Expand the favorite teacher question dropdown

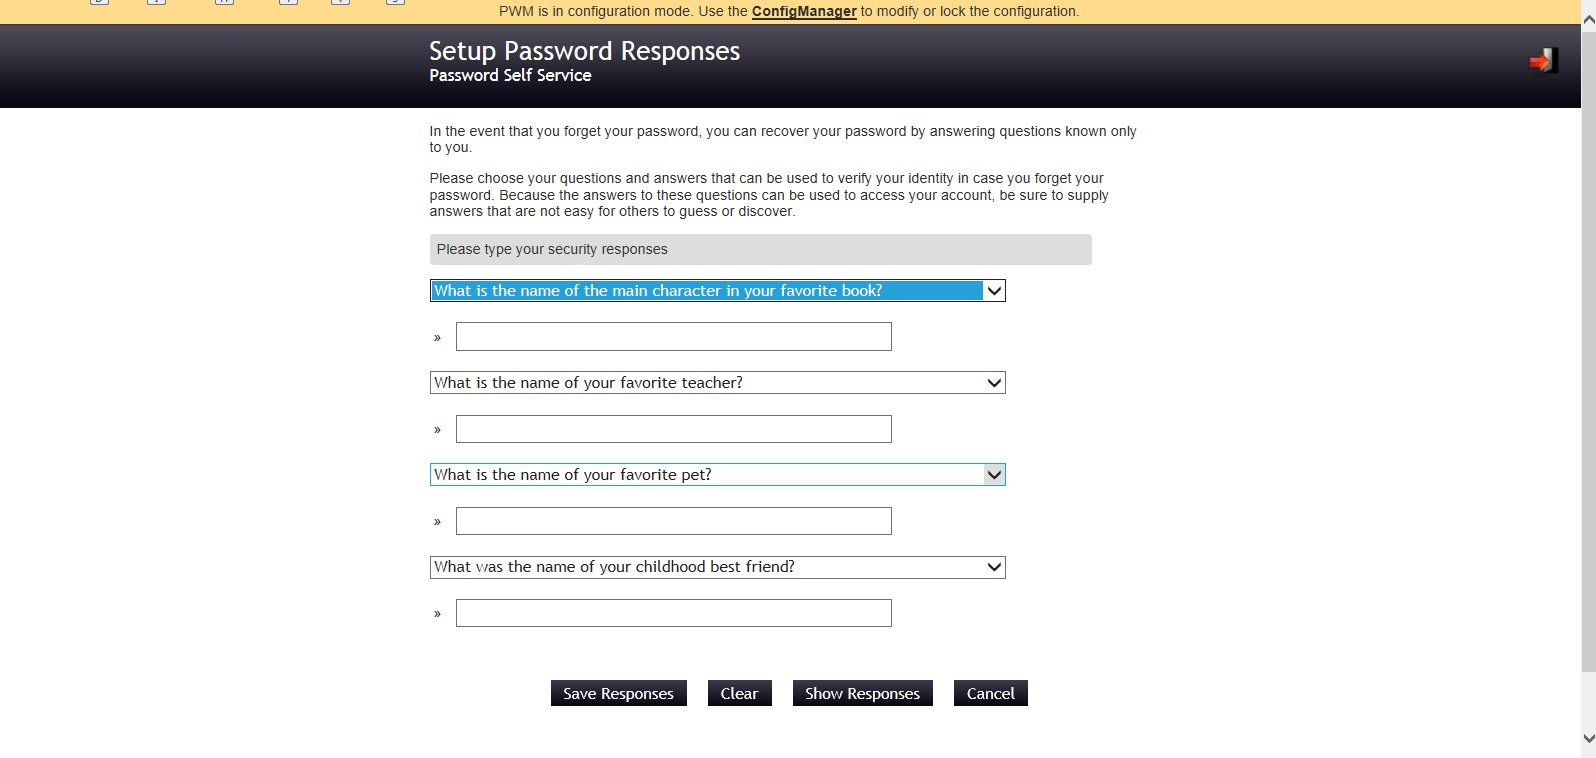coord(717,383)
